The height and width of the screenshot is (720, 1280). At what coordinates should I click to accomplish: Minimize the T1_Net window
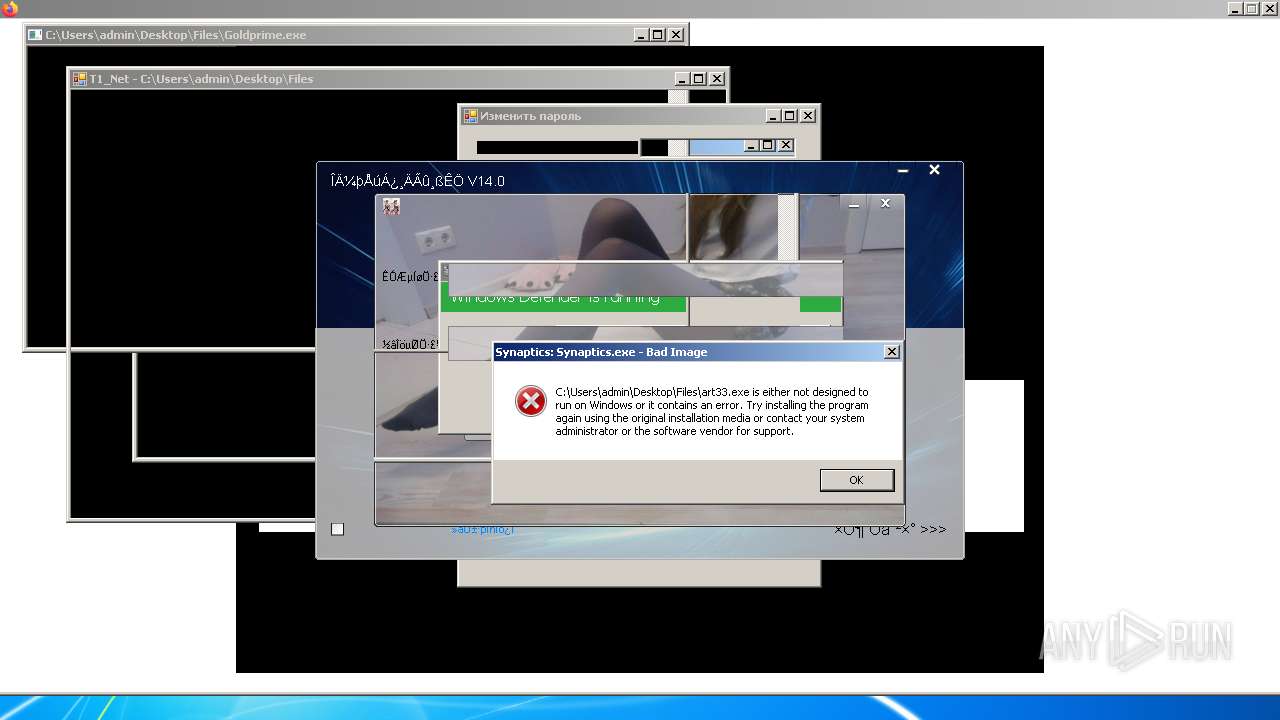coord(682,79)
